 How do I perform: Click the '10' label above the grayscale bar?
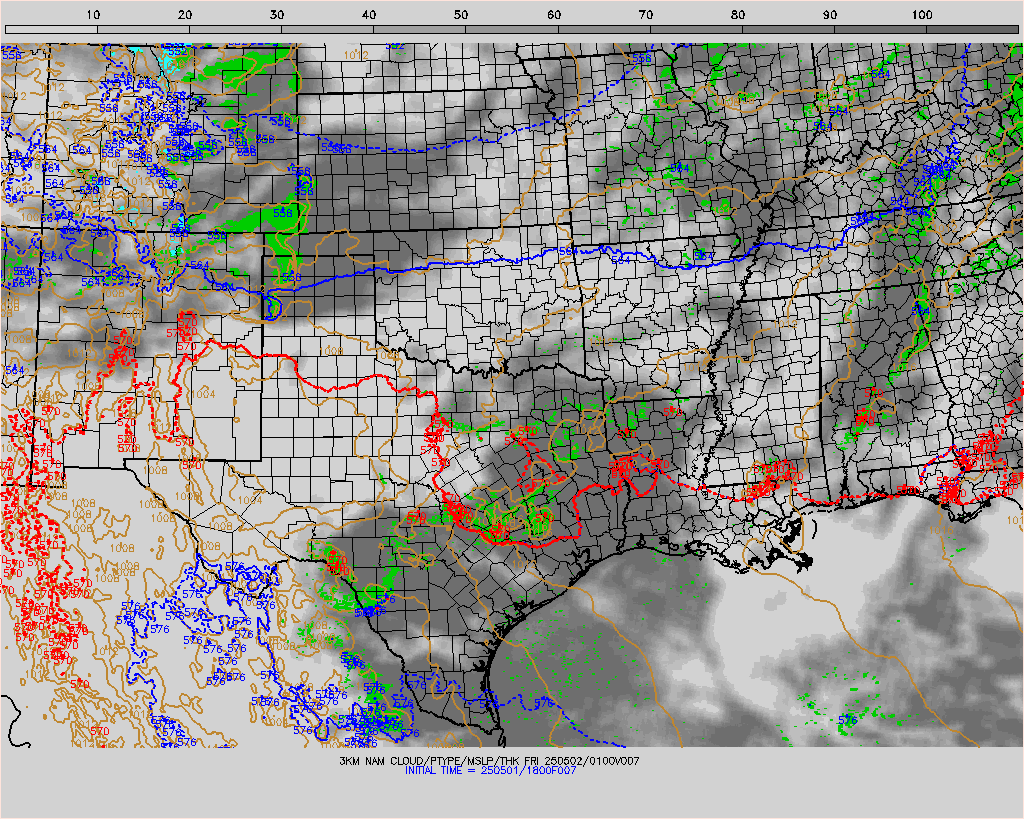pyautogui.click(x=93, y=15)
